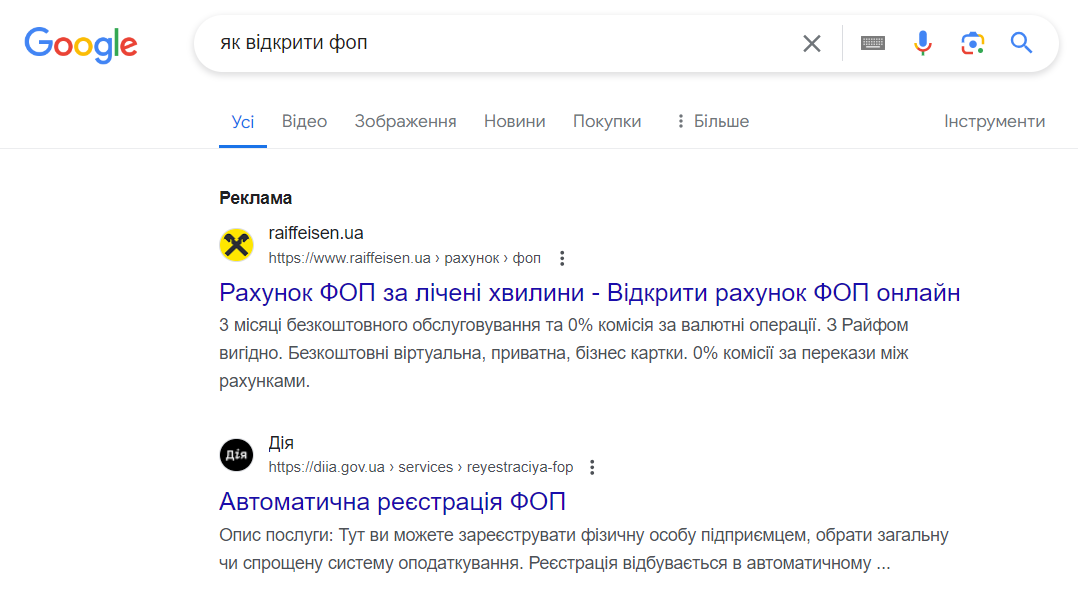Click the Raiffeisen site favicon

coord(236,244)
